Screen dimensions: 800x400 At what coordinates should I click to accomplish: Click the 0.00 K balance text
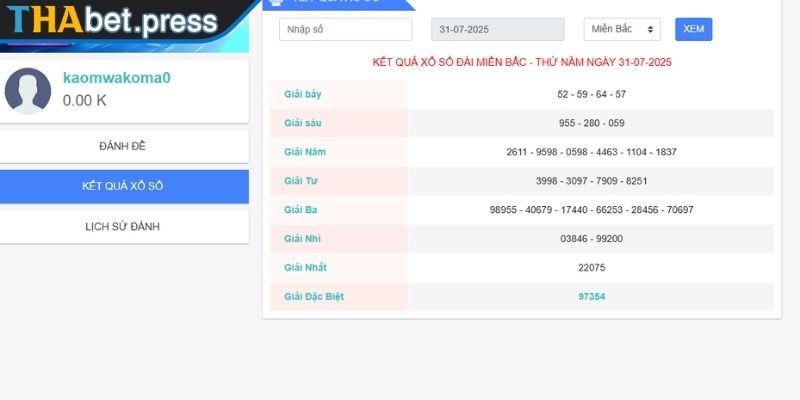pyautogui.click(x=85, y=100)
